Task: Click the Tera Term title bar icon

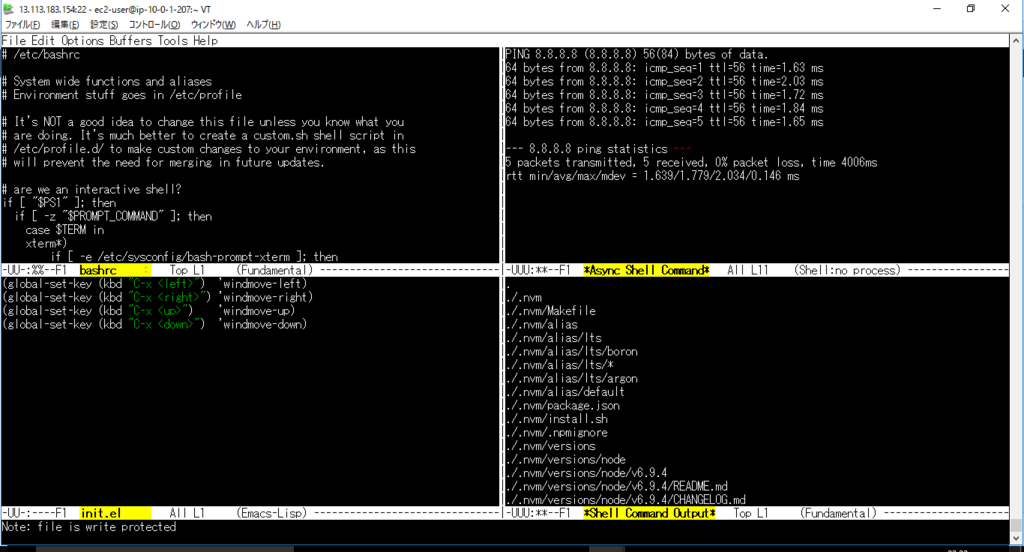Action: point(8,9)
